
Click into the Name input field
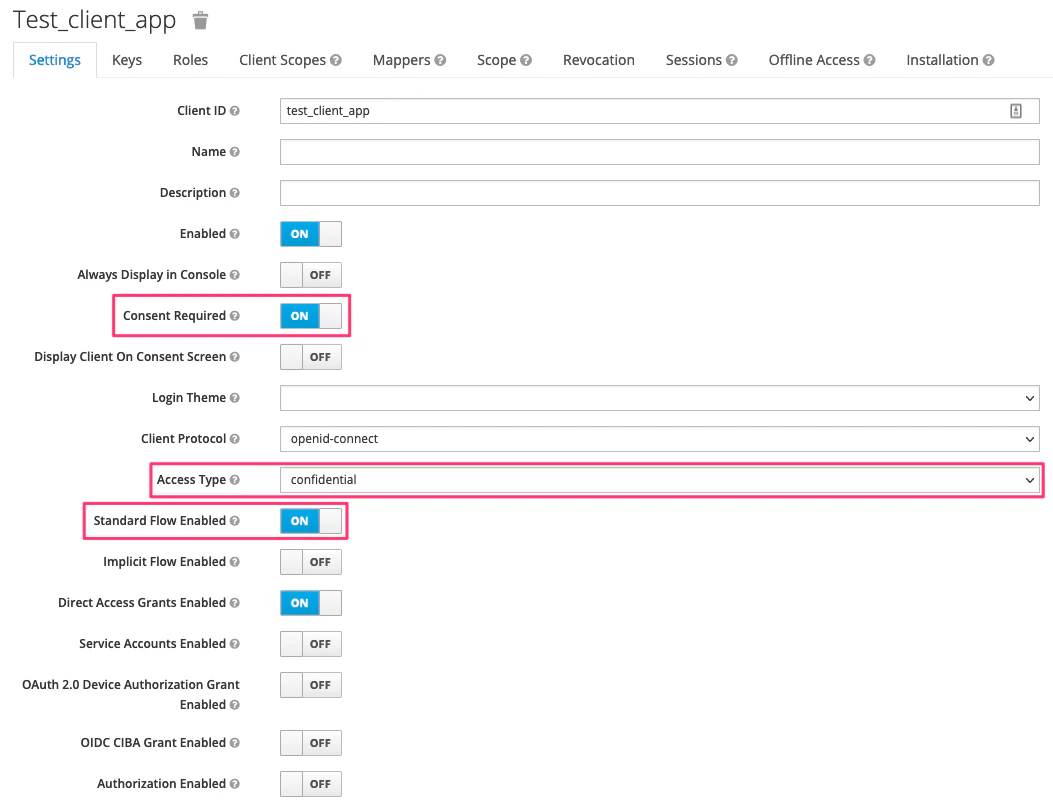click(x=659, y=152)
